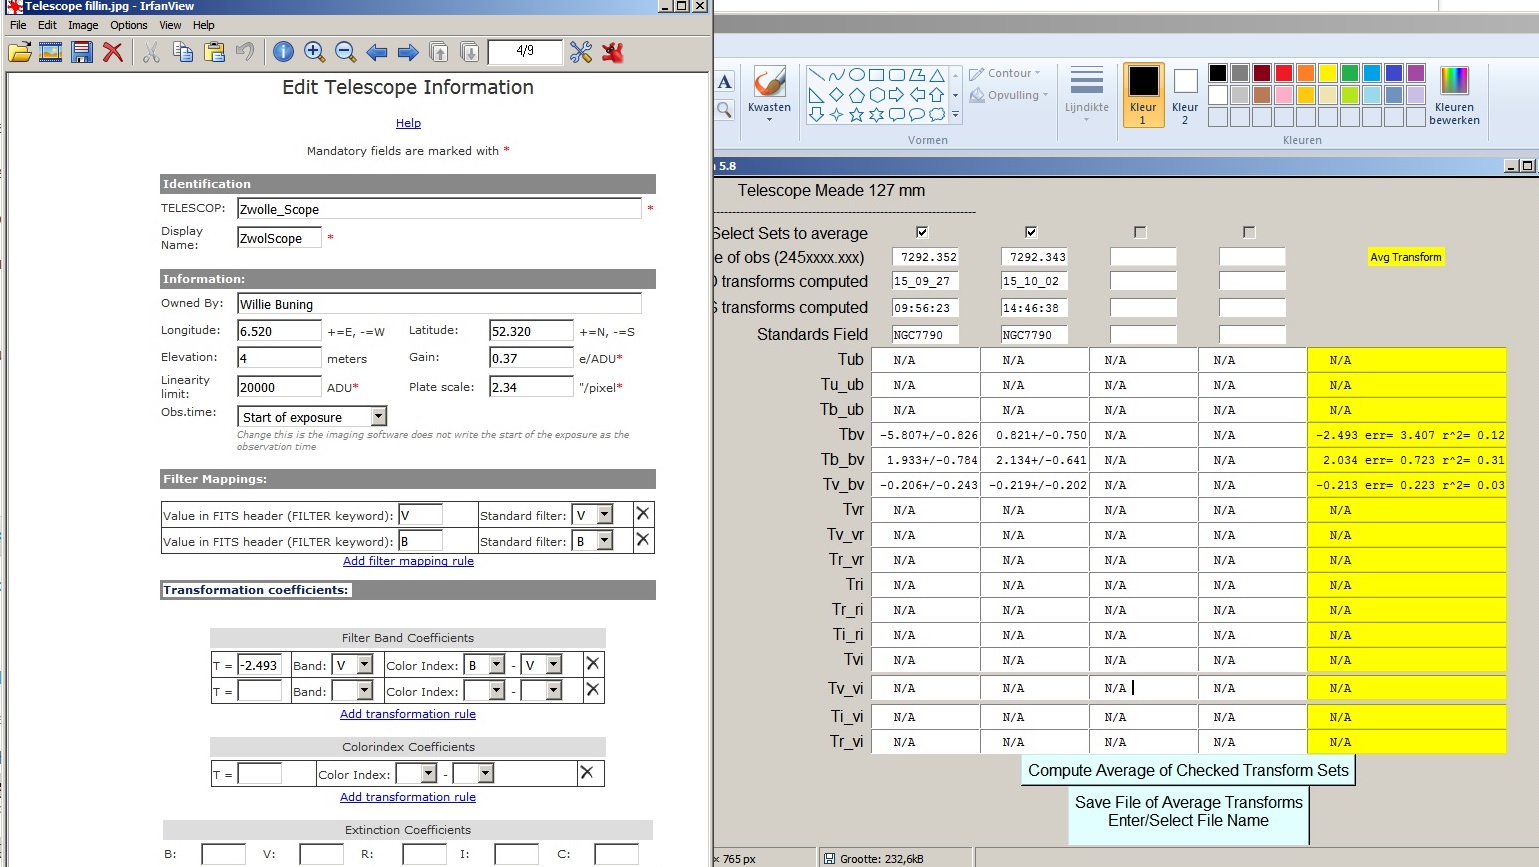Image resolution: width=1539 pixels, height=867 pixels.
Task: Check the third Select Sets checkbox
Action: point(1140,232)
